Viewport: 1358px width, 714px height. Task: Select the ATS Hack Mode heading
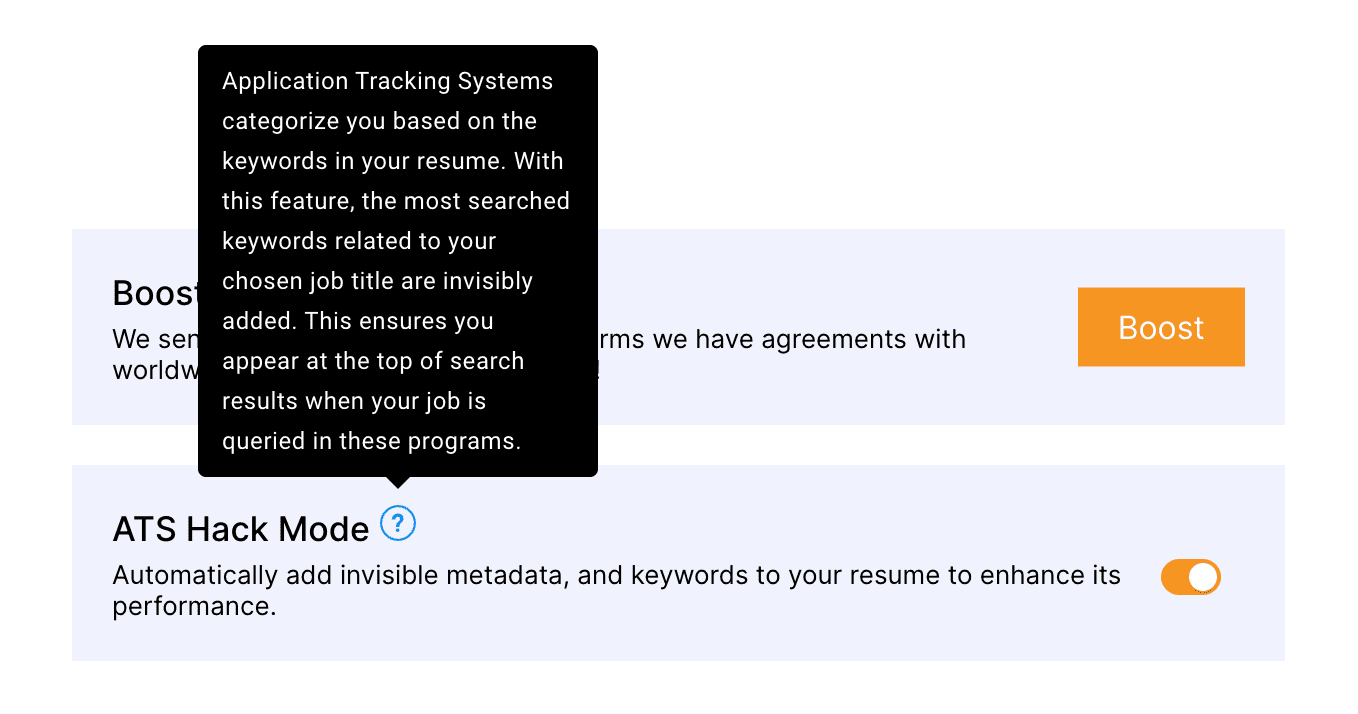240,528
